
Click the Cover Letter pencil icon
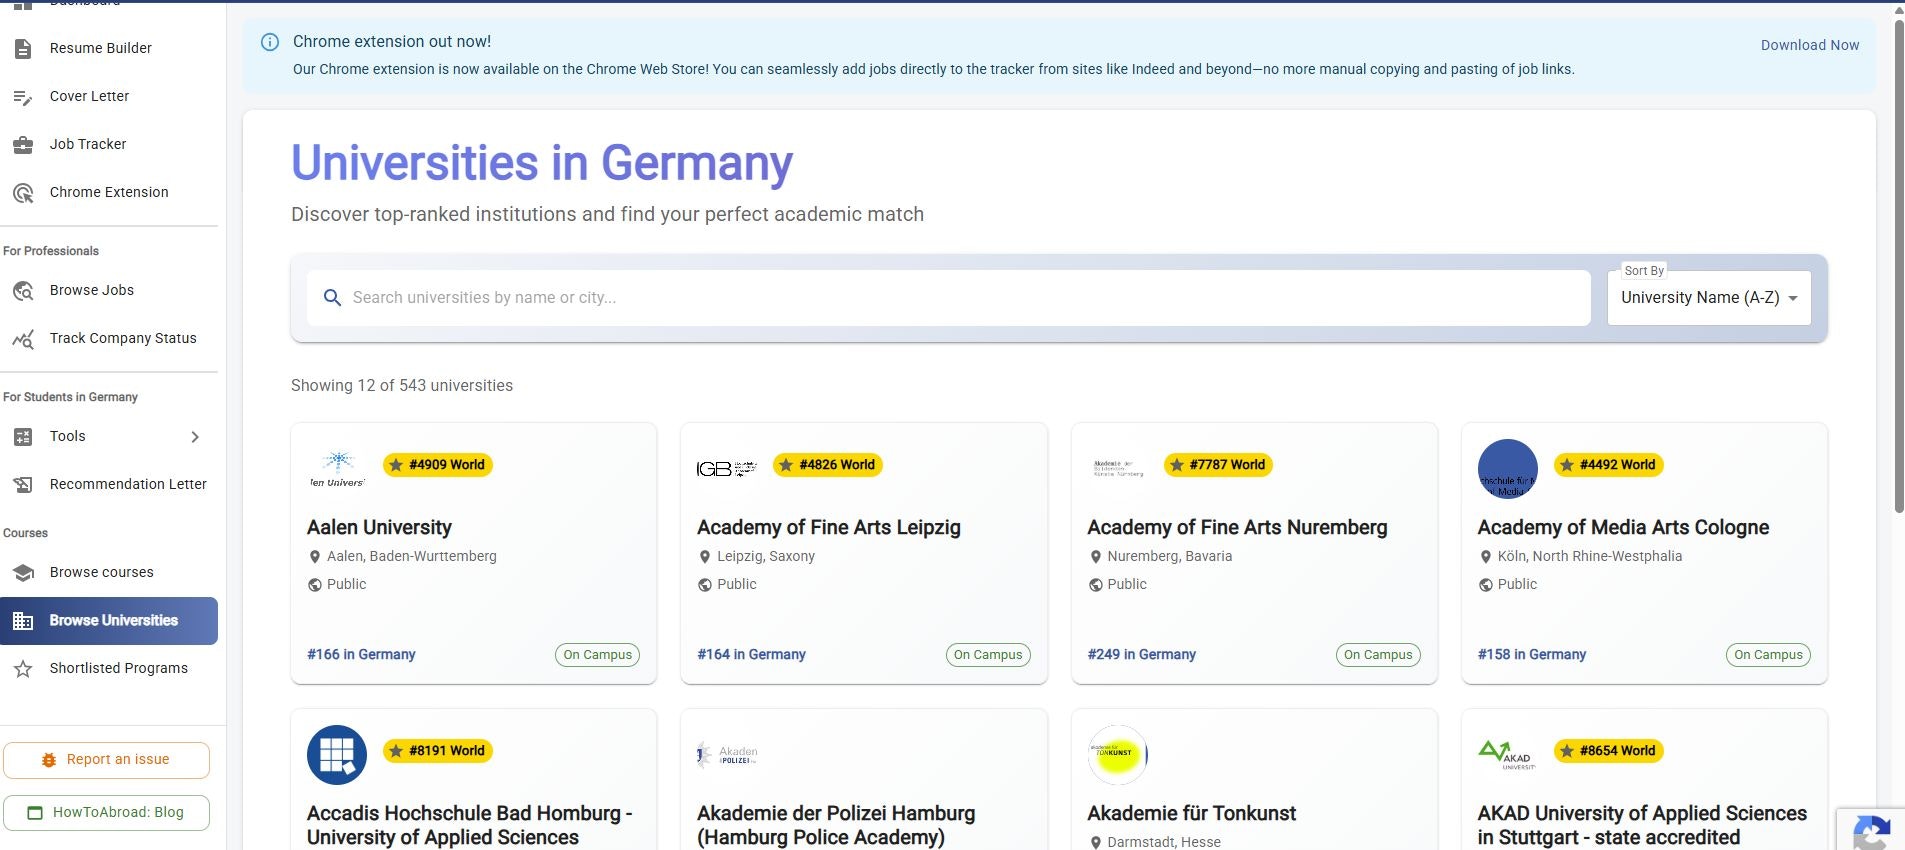(23, 96)
